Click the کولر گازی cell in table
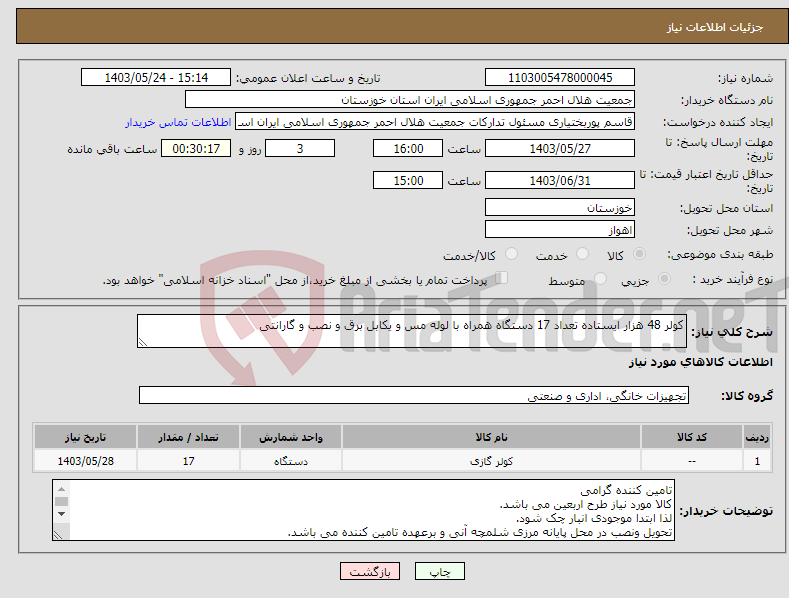 pos(491,461)
